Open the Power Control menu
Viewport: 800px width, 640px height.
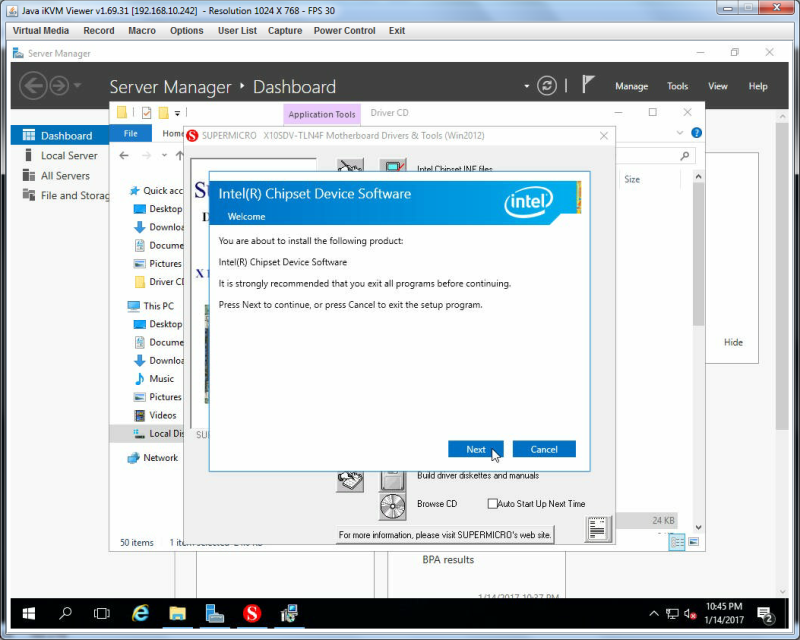pyautogui.click(x=344, y=31)
